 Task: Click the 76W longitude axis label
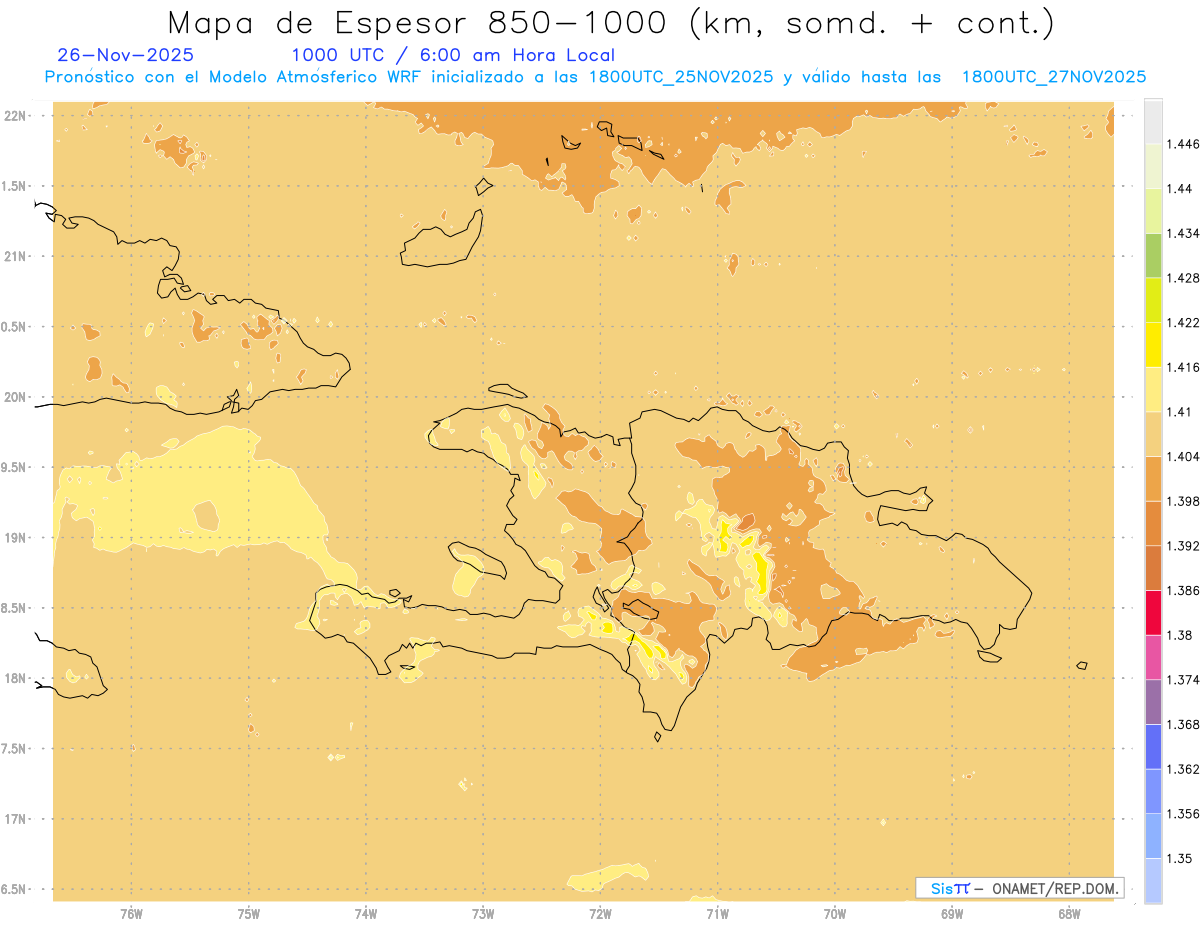click(131, 913)
